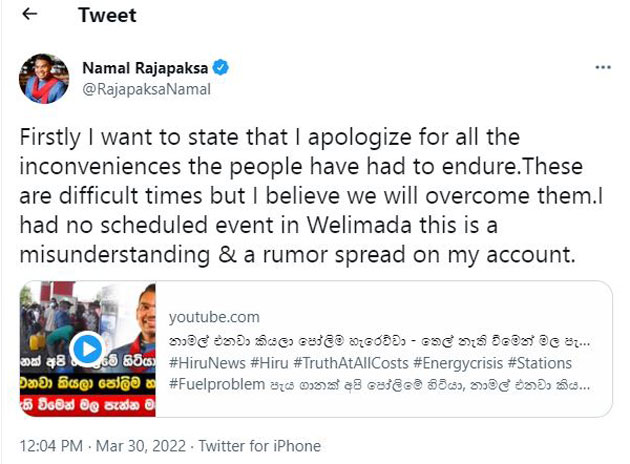This screenshot has width=630, height=464.
Task: Click the smiling man's face in thumbnail
Action: (146, 311)
